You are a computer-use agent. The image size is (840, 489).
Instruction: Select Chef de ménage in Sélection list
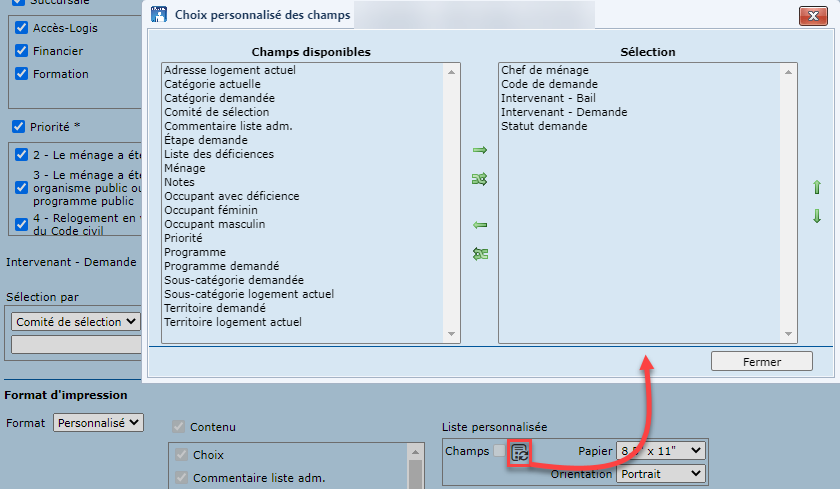[x=544, y=70]
